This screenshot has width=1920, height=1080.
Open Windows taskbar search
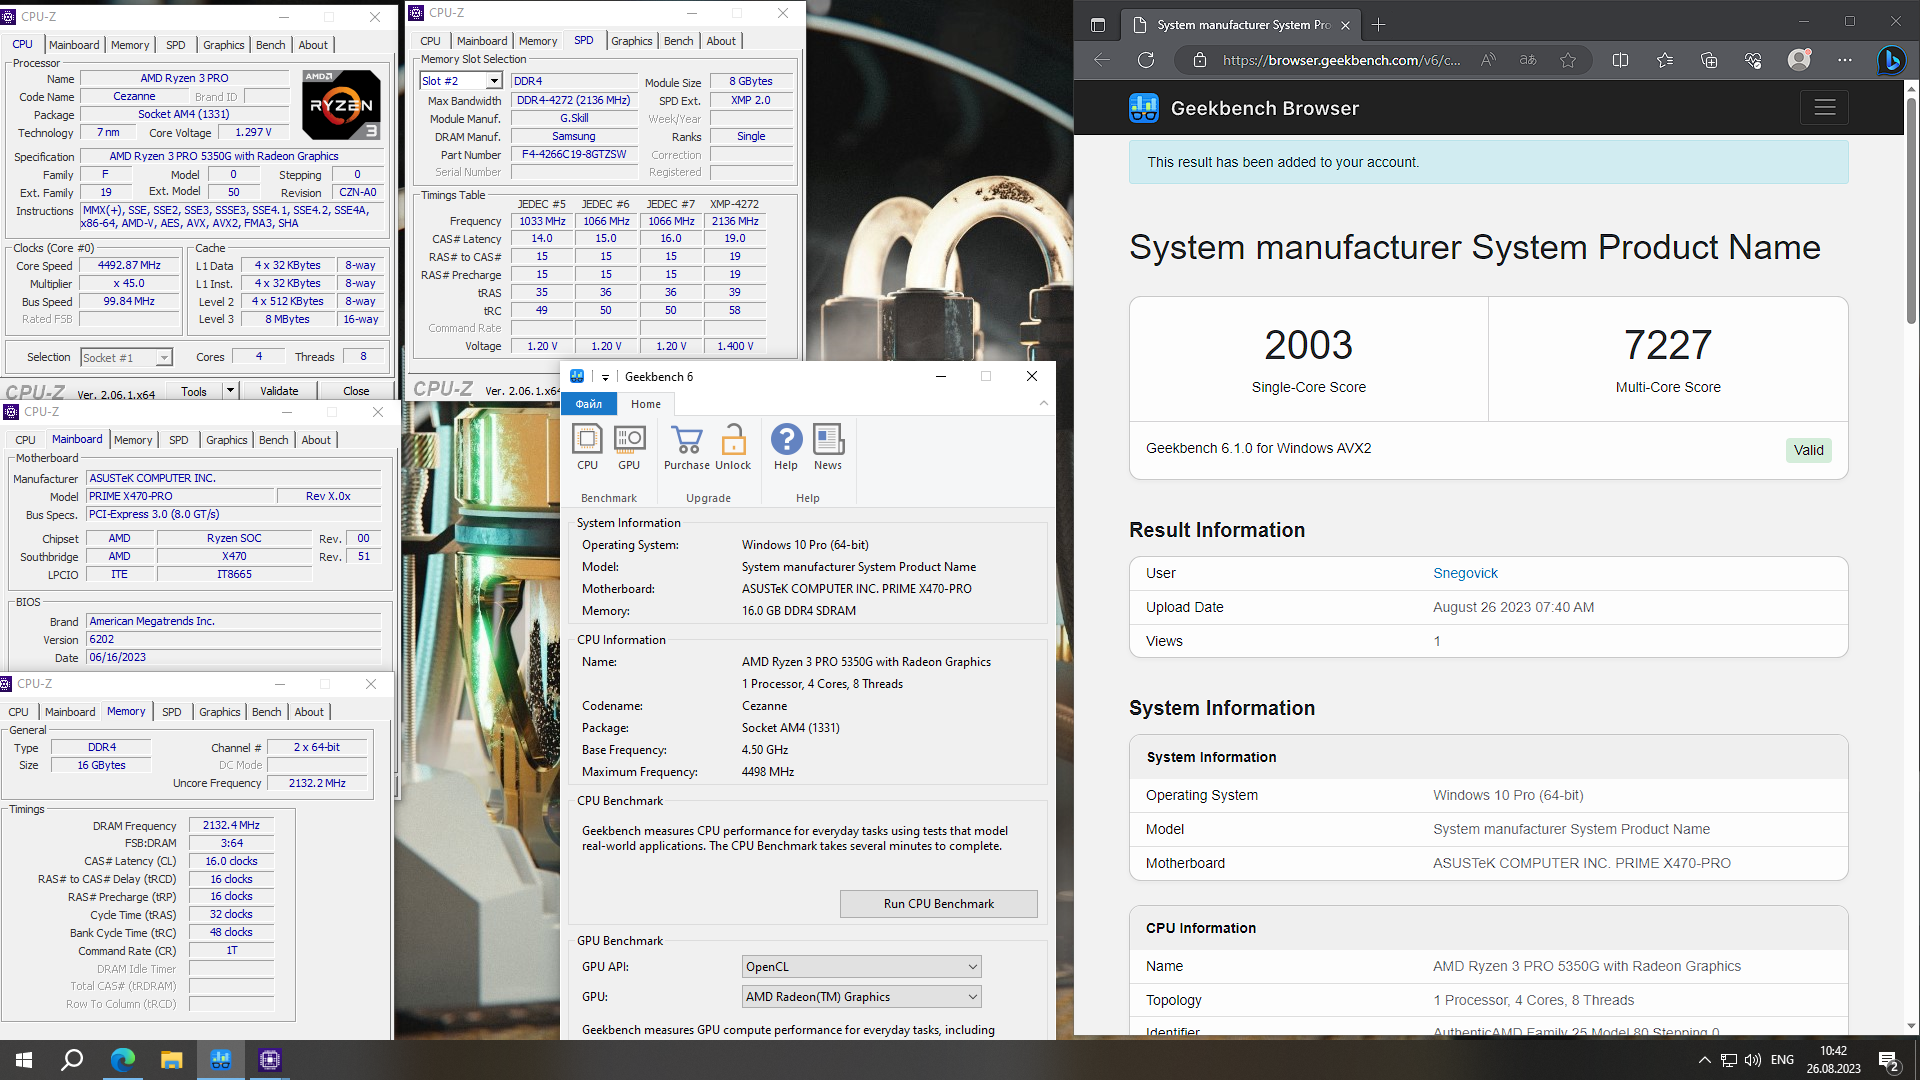[x=72, y=1060]
